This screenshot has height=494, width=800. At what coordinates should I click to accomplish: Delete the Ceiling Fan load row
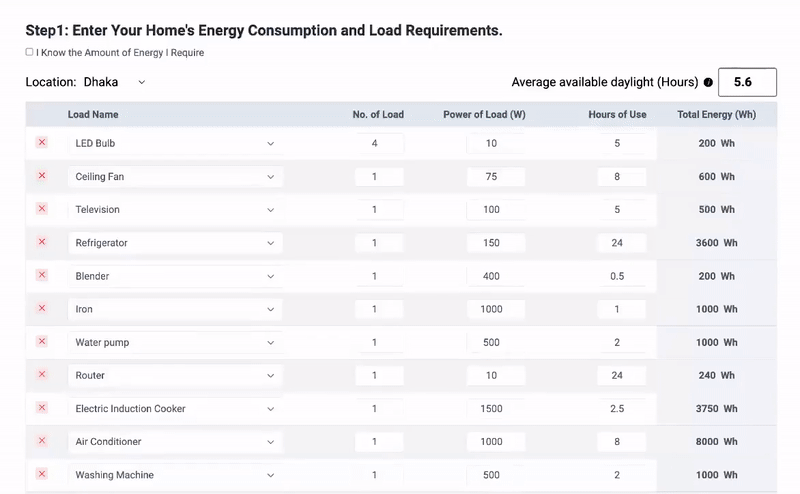(42, 176)
